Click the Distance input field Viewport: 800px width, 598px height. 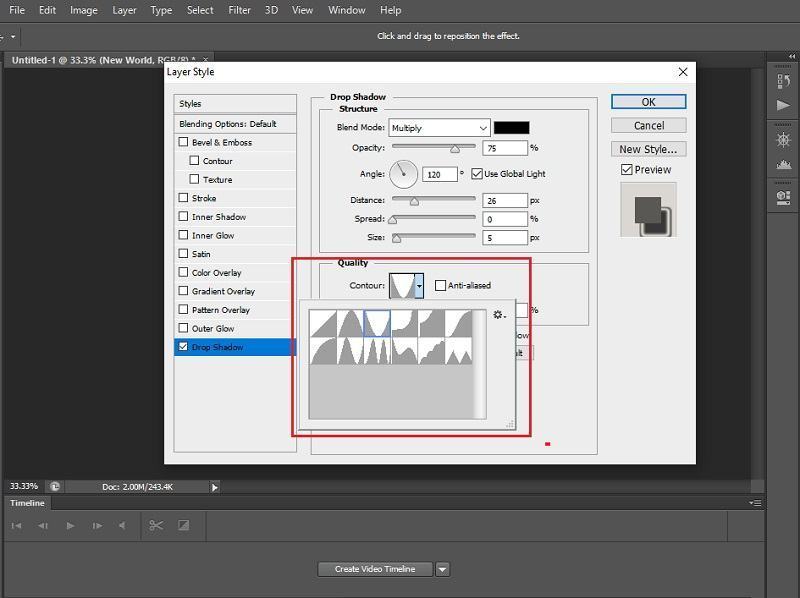(x=505, y=199)
